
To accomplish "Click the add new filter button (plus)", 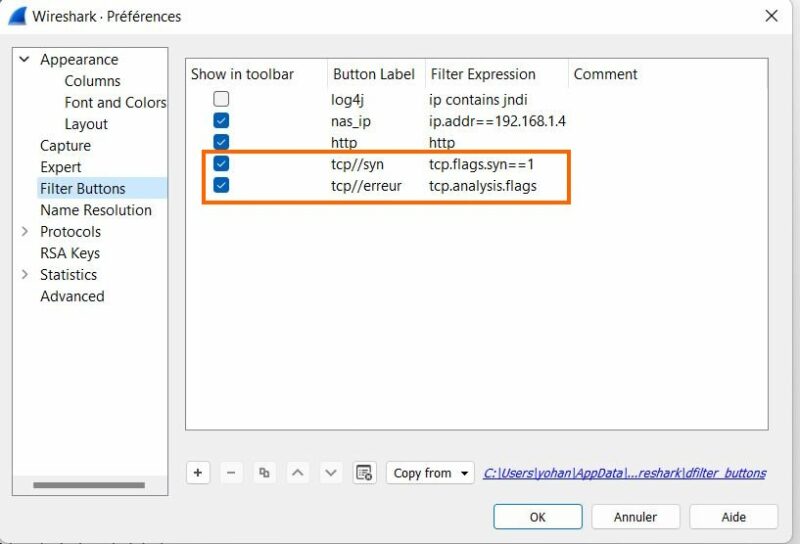I will (198, 473).
